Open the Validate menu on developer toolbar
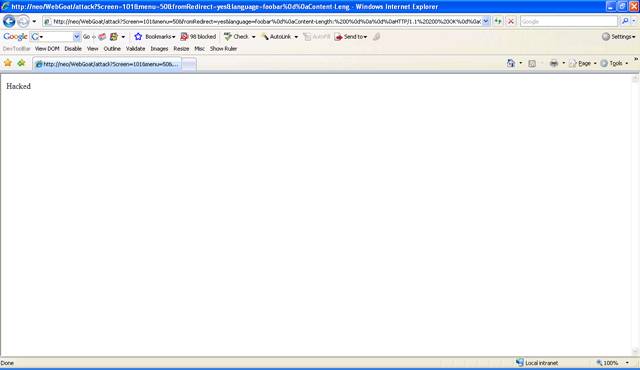 tap(136, 49)
